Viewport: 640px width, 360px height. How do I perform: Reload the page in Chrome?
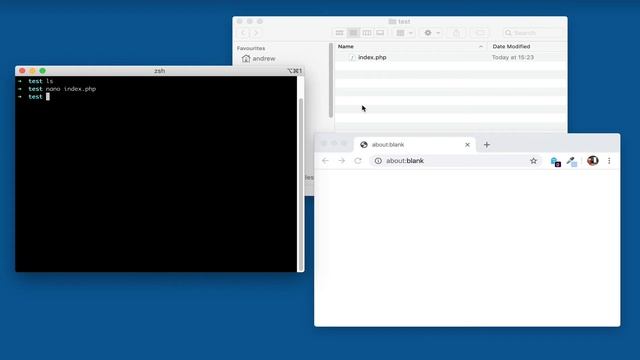(358, 161)
